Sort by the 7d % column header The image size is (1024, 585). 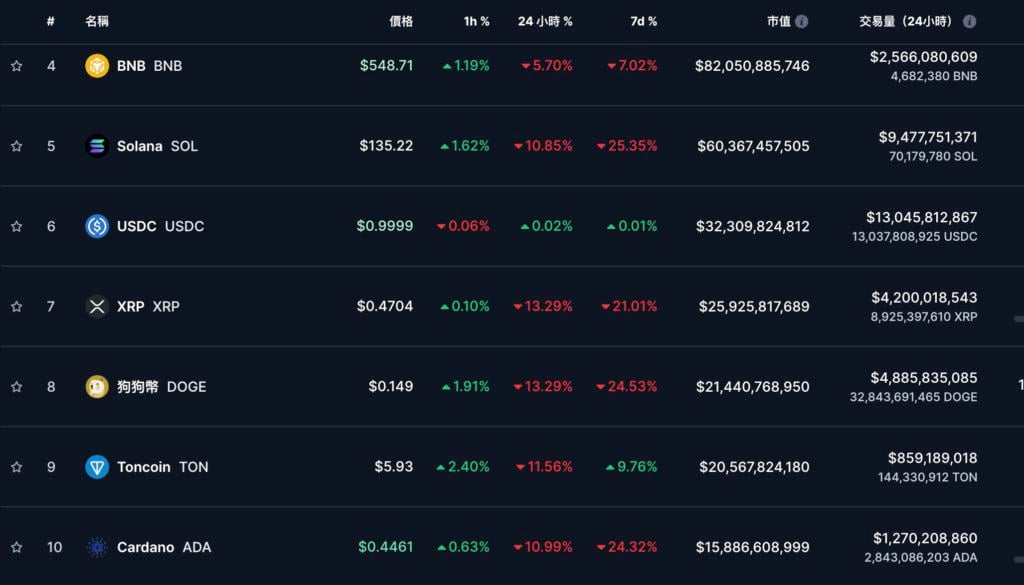pyautogui.click(x=643, y=21)
